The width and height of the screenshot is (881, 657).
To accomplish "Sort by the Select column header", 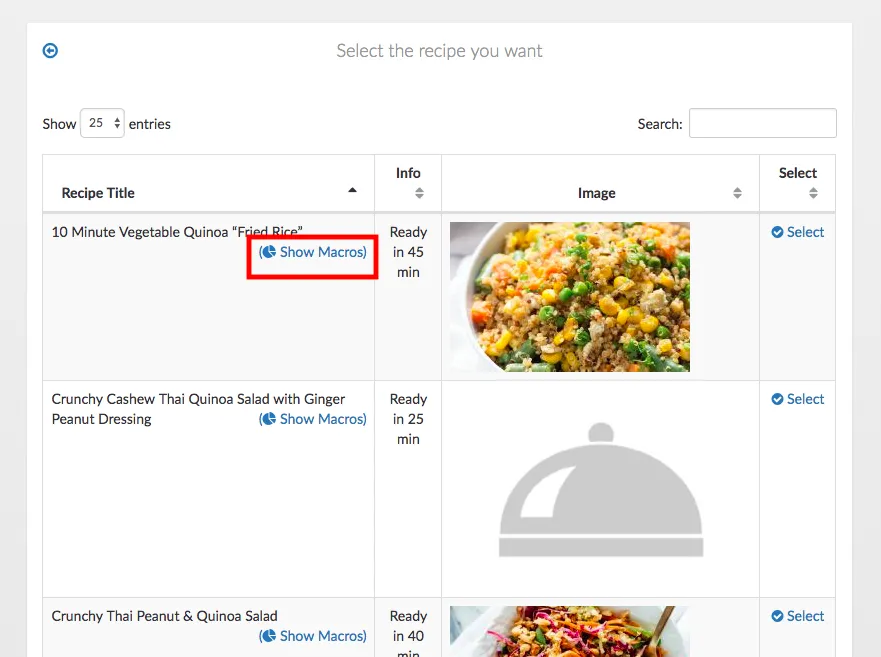I will pos(797,182).
